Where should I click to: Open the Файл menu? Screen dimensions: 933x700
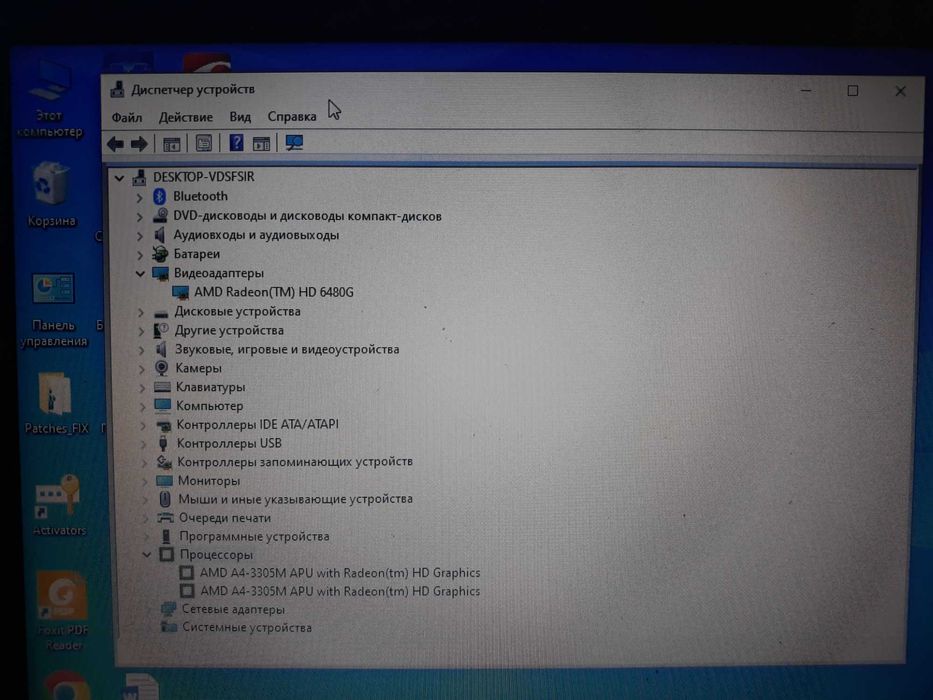[127, 117]
